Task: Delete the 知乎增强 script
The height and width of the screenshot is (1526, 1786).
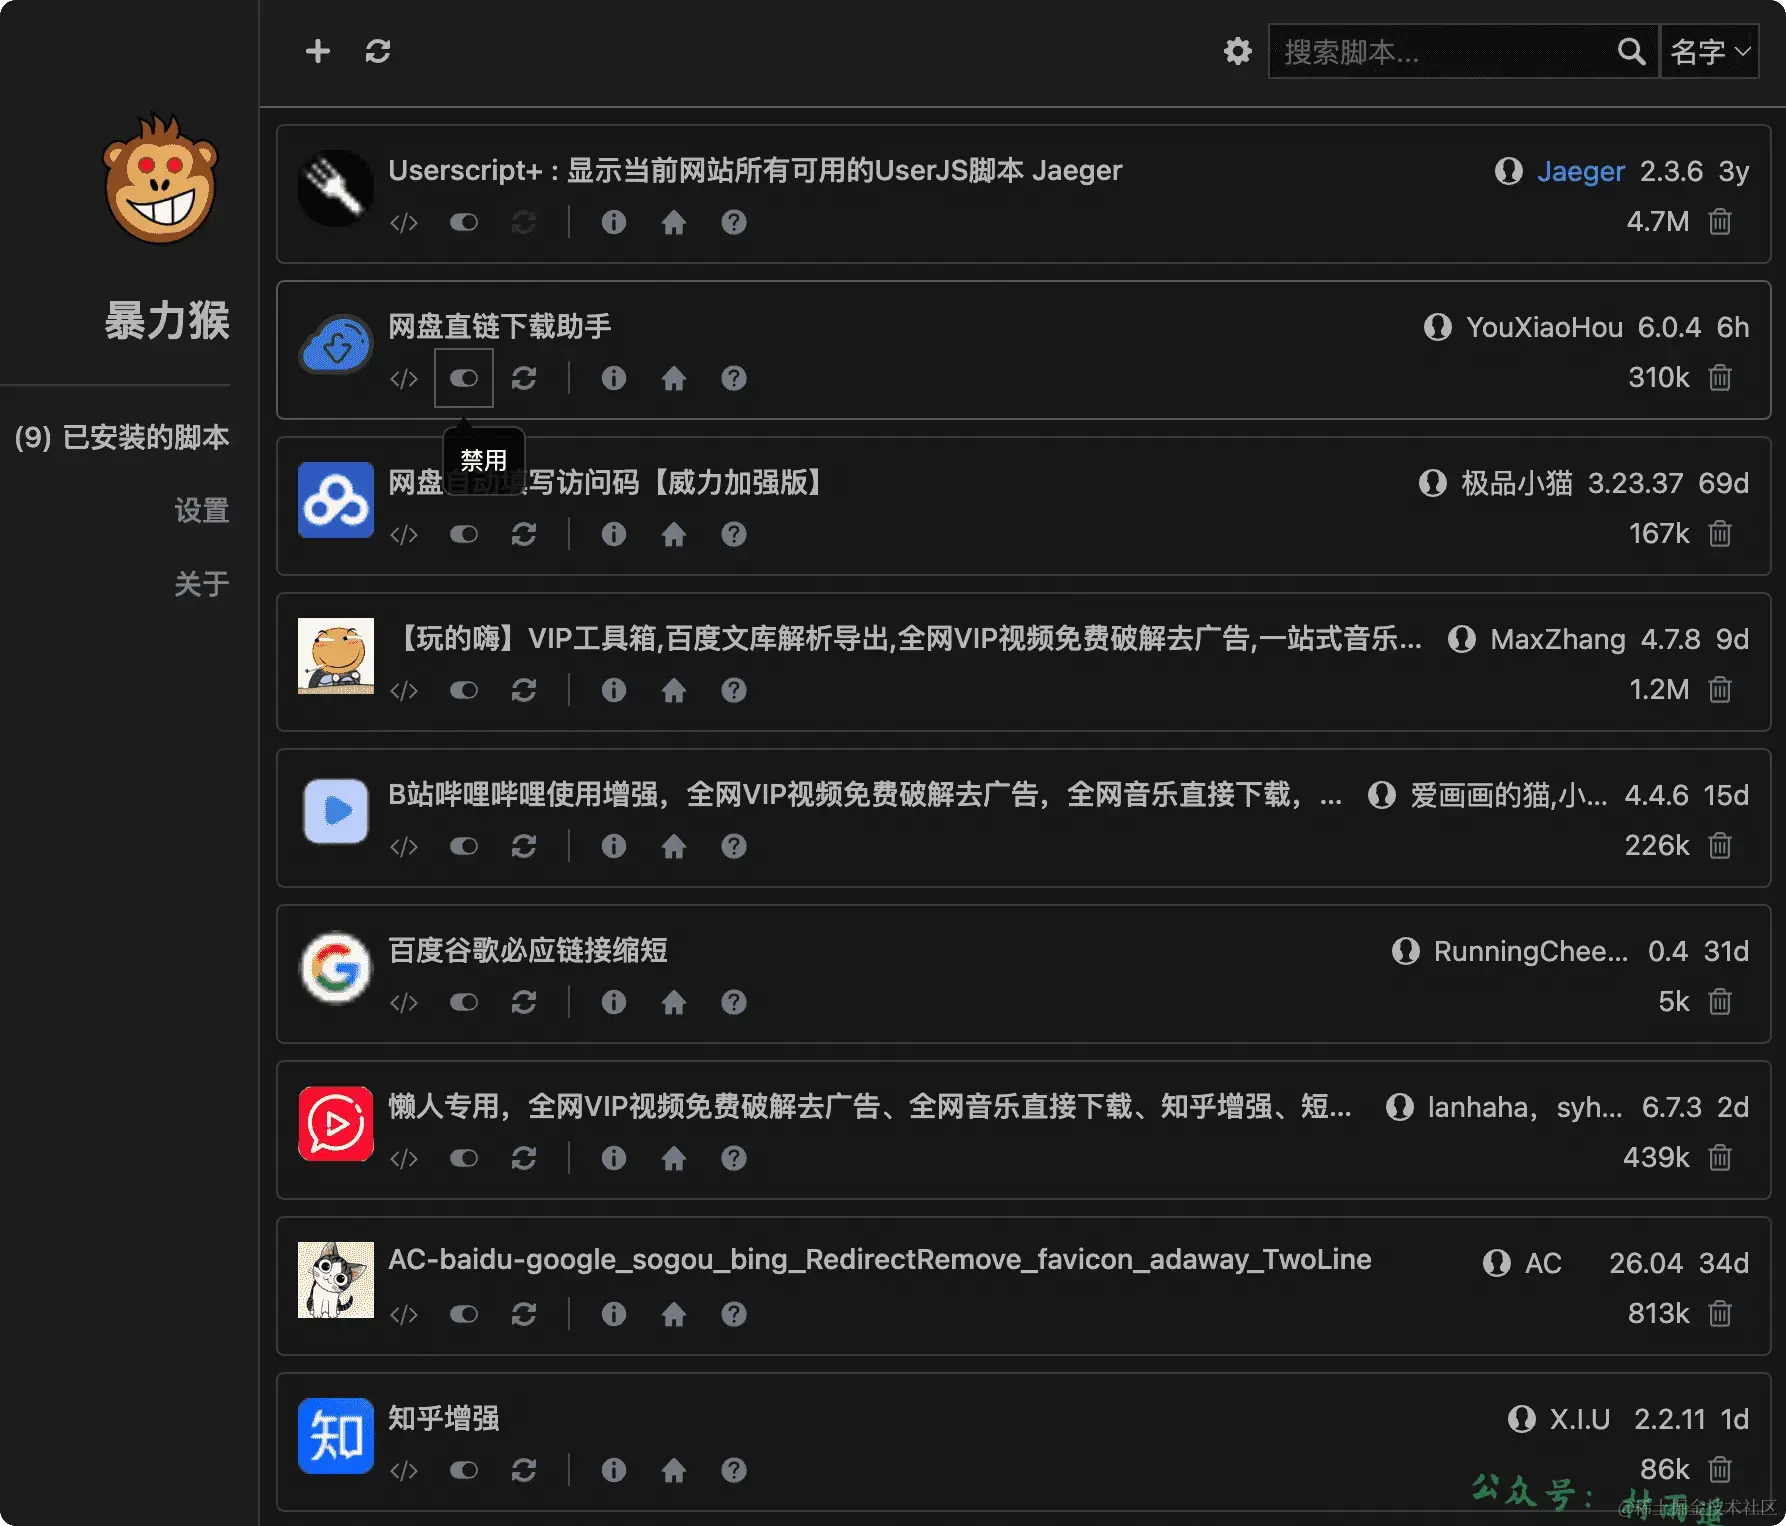Action: [x=1720, y=1469]
